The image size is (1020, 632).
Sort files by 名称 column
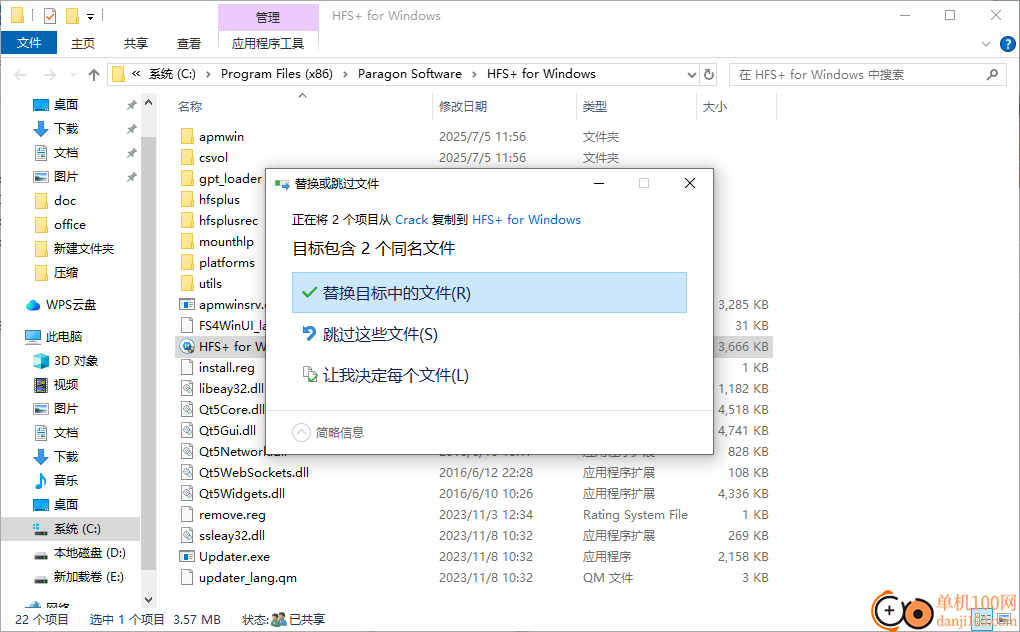coord(190,107)
